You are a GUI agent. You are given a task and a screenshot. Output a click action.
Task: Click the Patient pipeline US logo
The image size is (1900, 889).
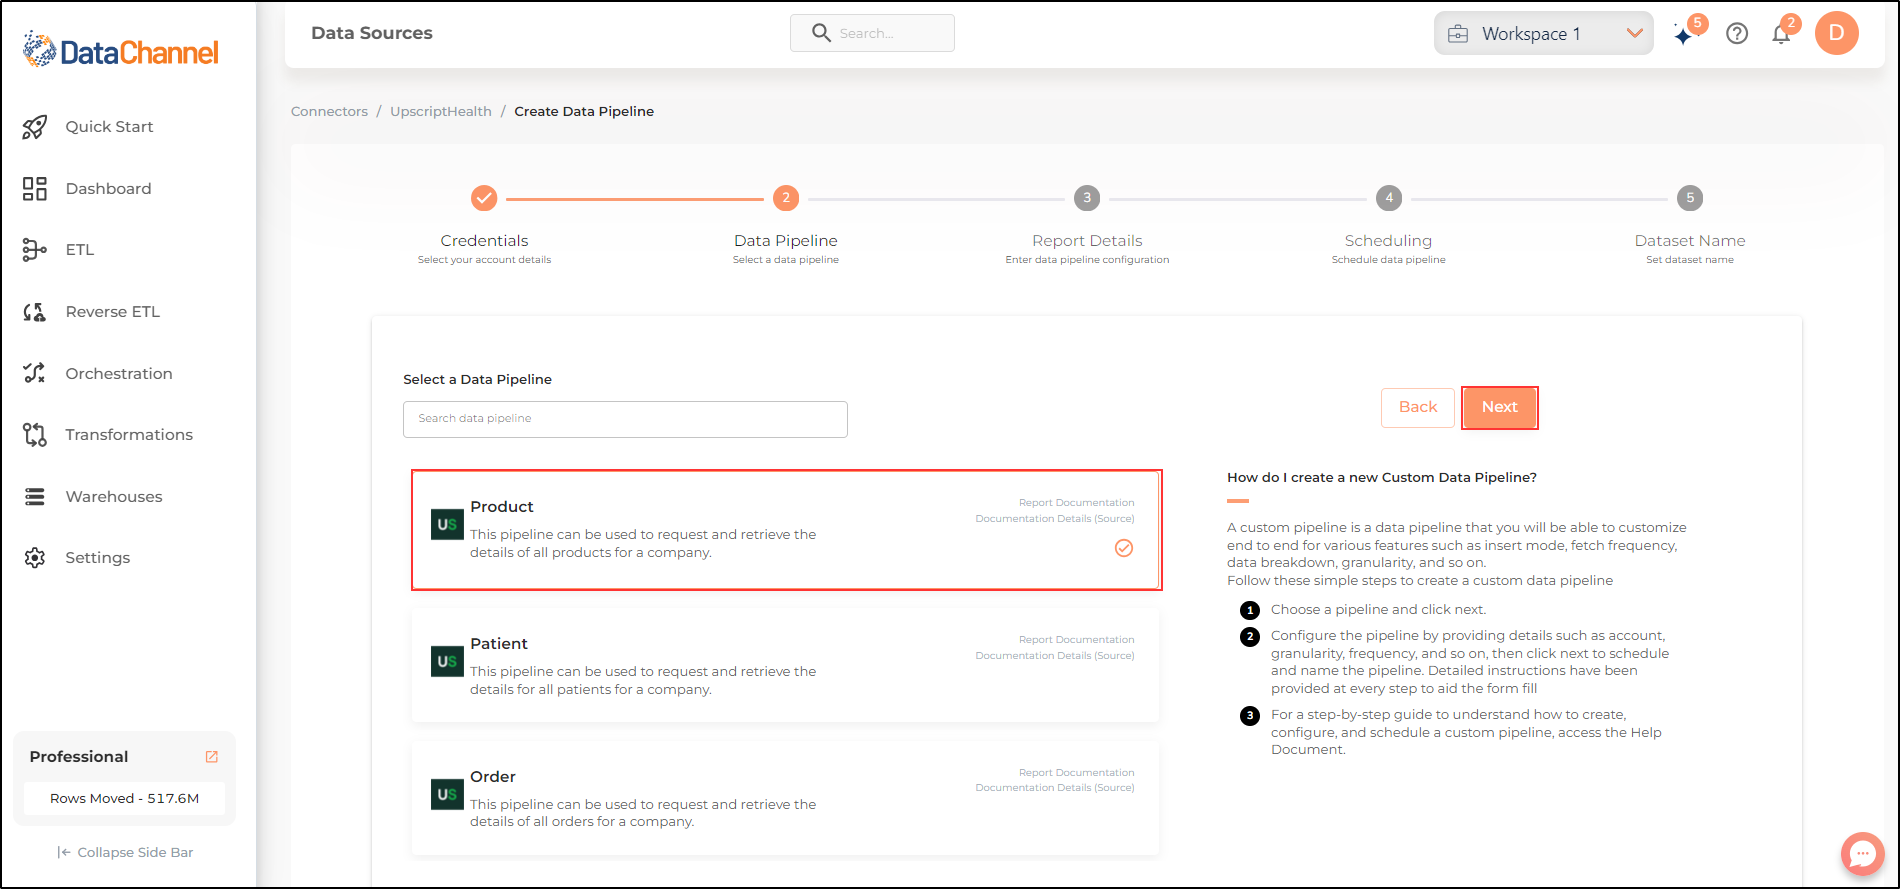click(447, 661)
